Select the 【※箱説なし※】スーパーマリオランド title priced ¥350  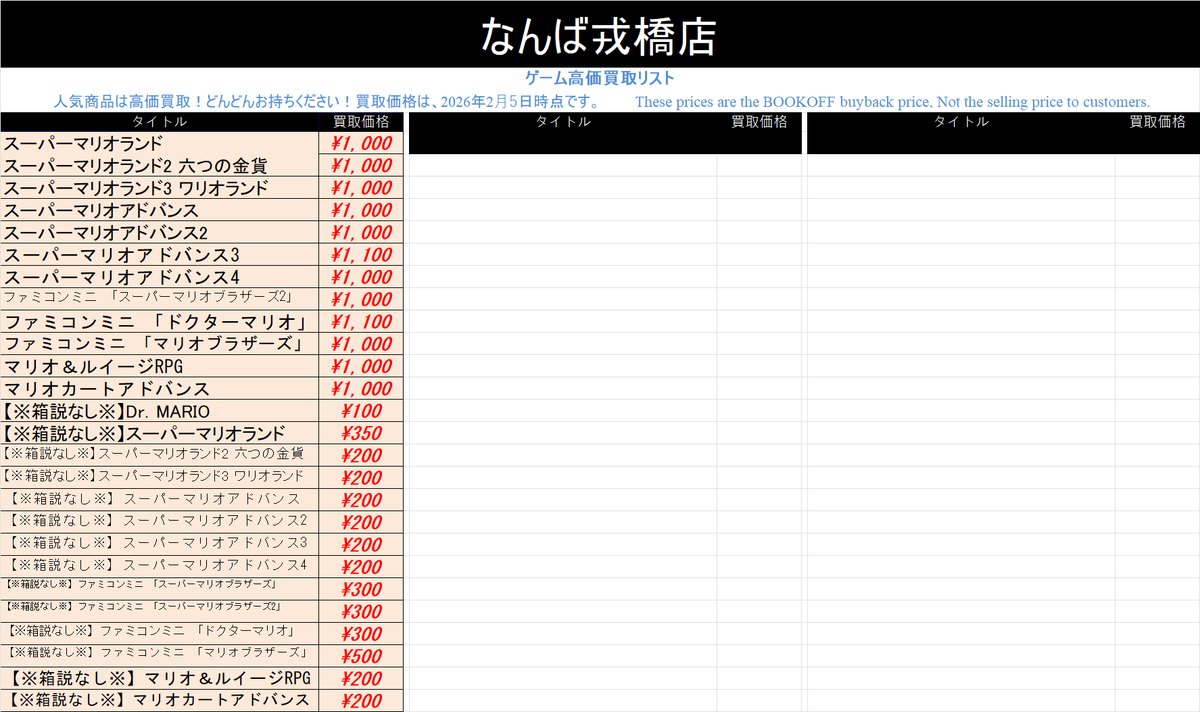[160, 433]
